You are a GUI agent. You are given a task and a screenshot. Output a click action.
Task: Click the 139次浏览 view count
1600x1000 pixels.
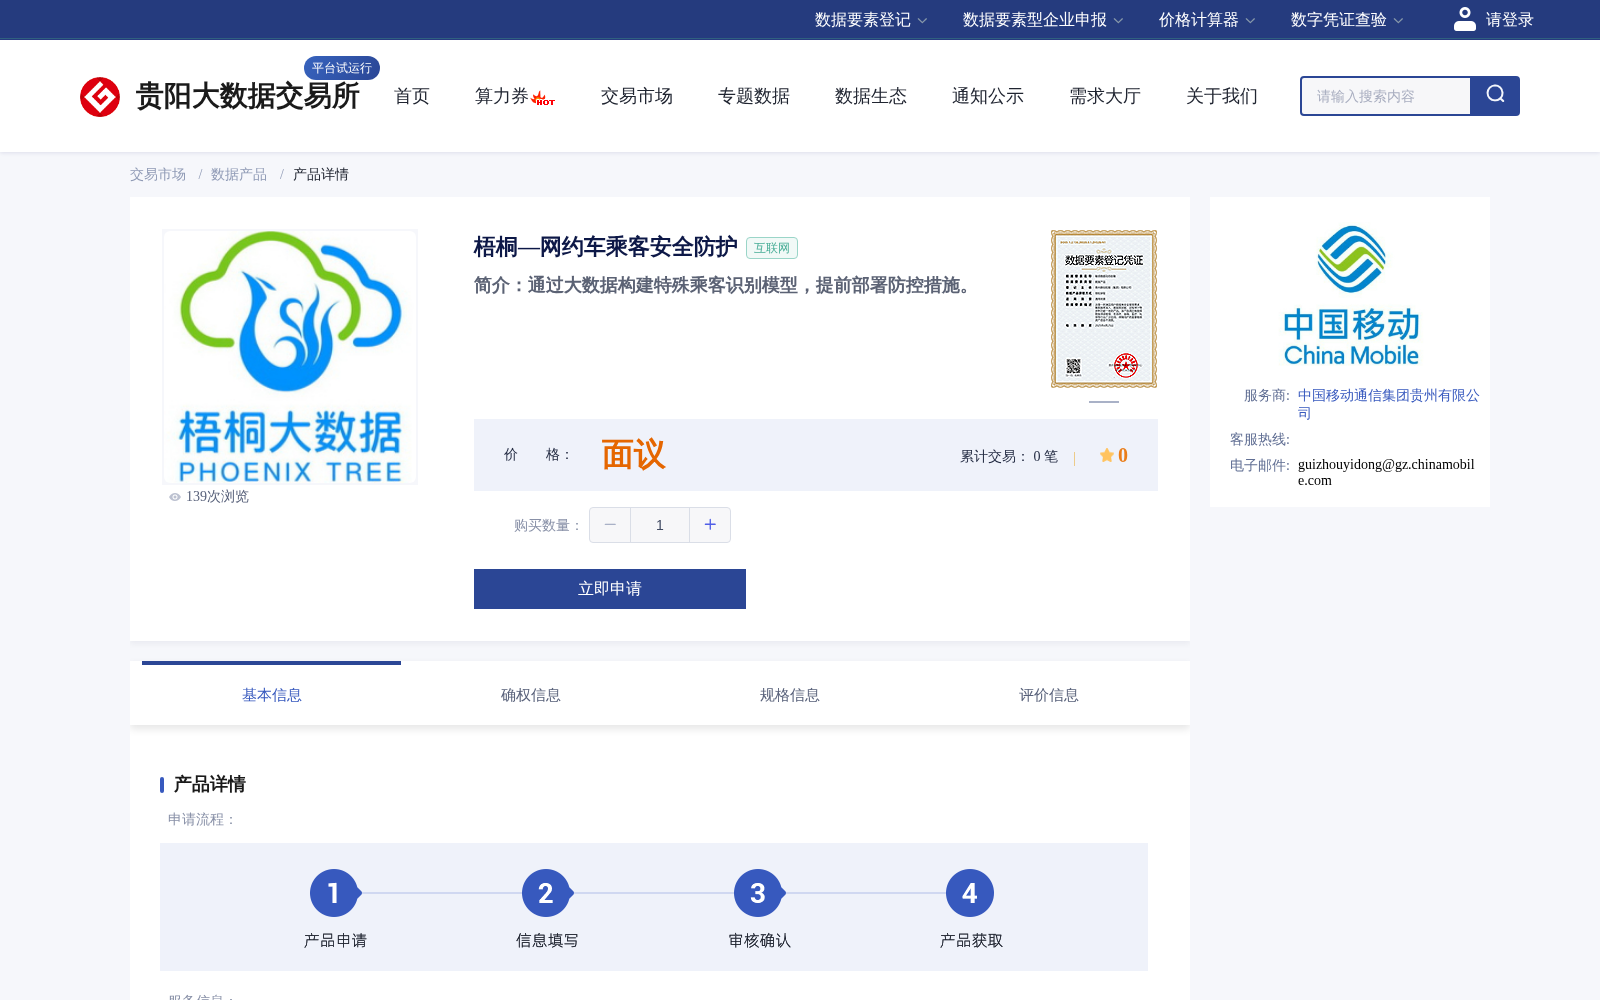tap(217, 497)
